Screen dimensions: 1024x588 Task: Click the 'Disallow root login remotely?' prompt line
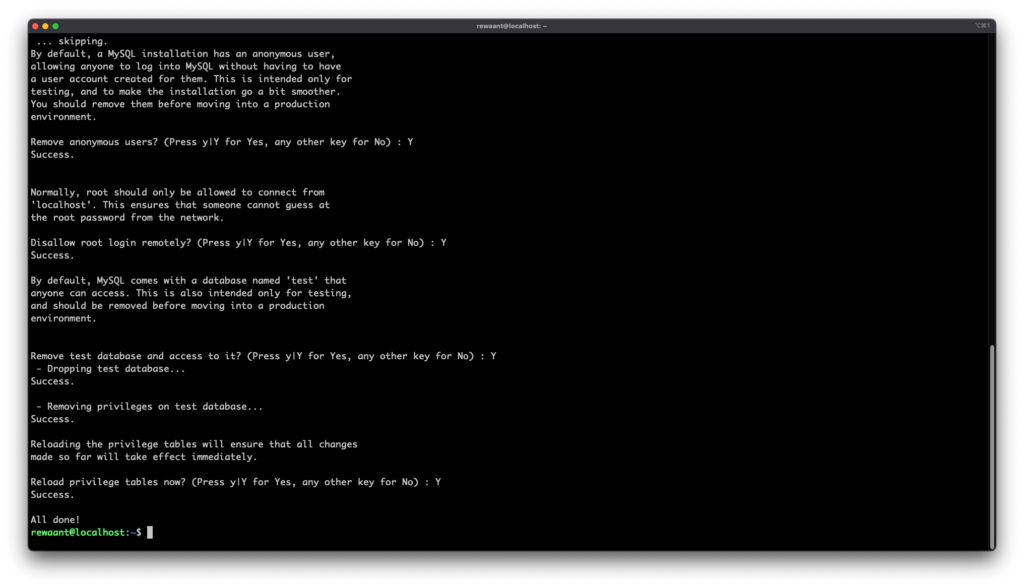click(238, 242)
